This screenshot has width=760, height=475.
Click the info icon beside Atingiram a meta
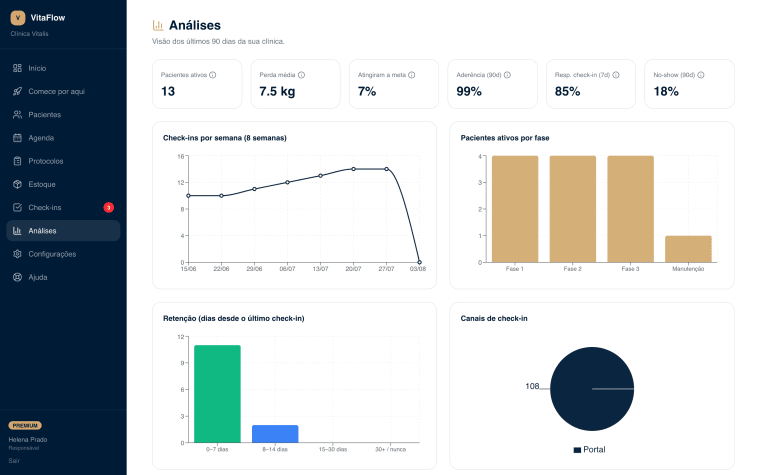point(412,75)
